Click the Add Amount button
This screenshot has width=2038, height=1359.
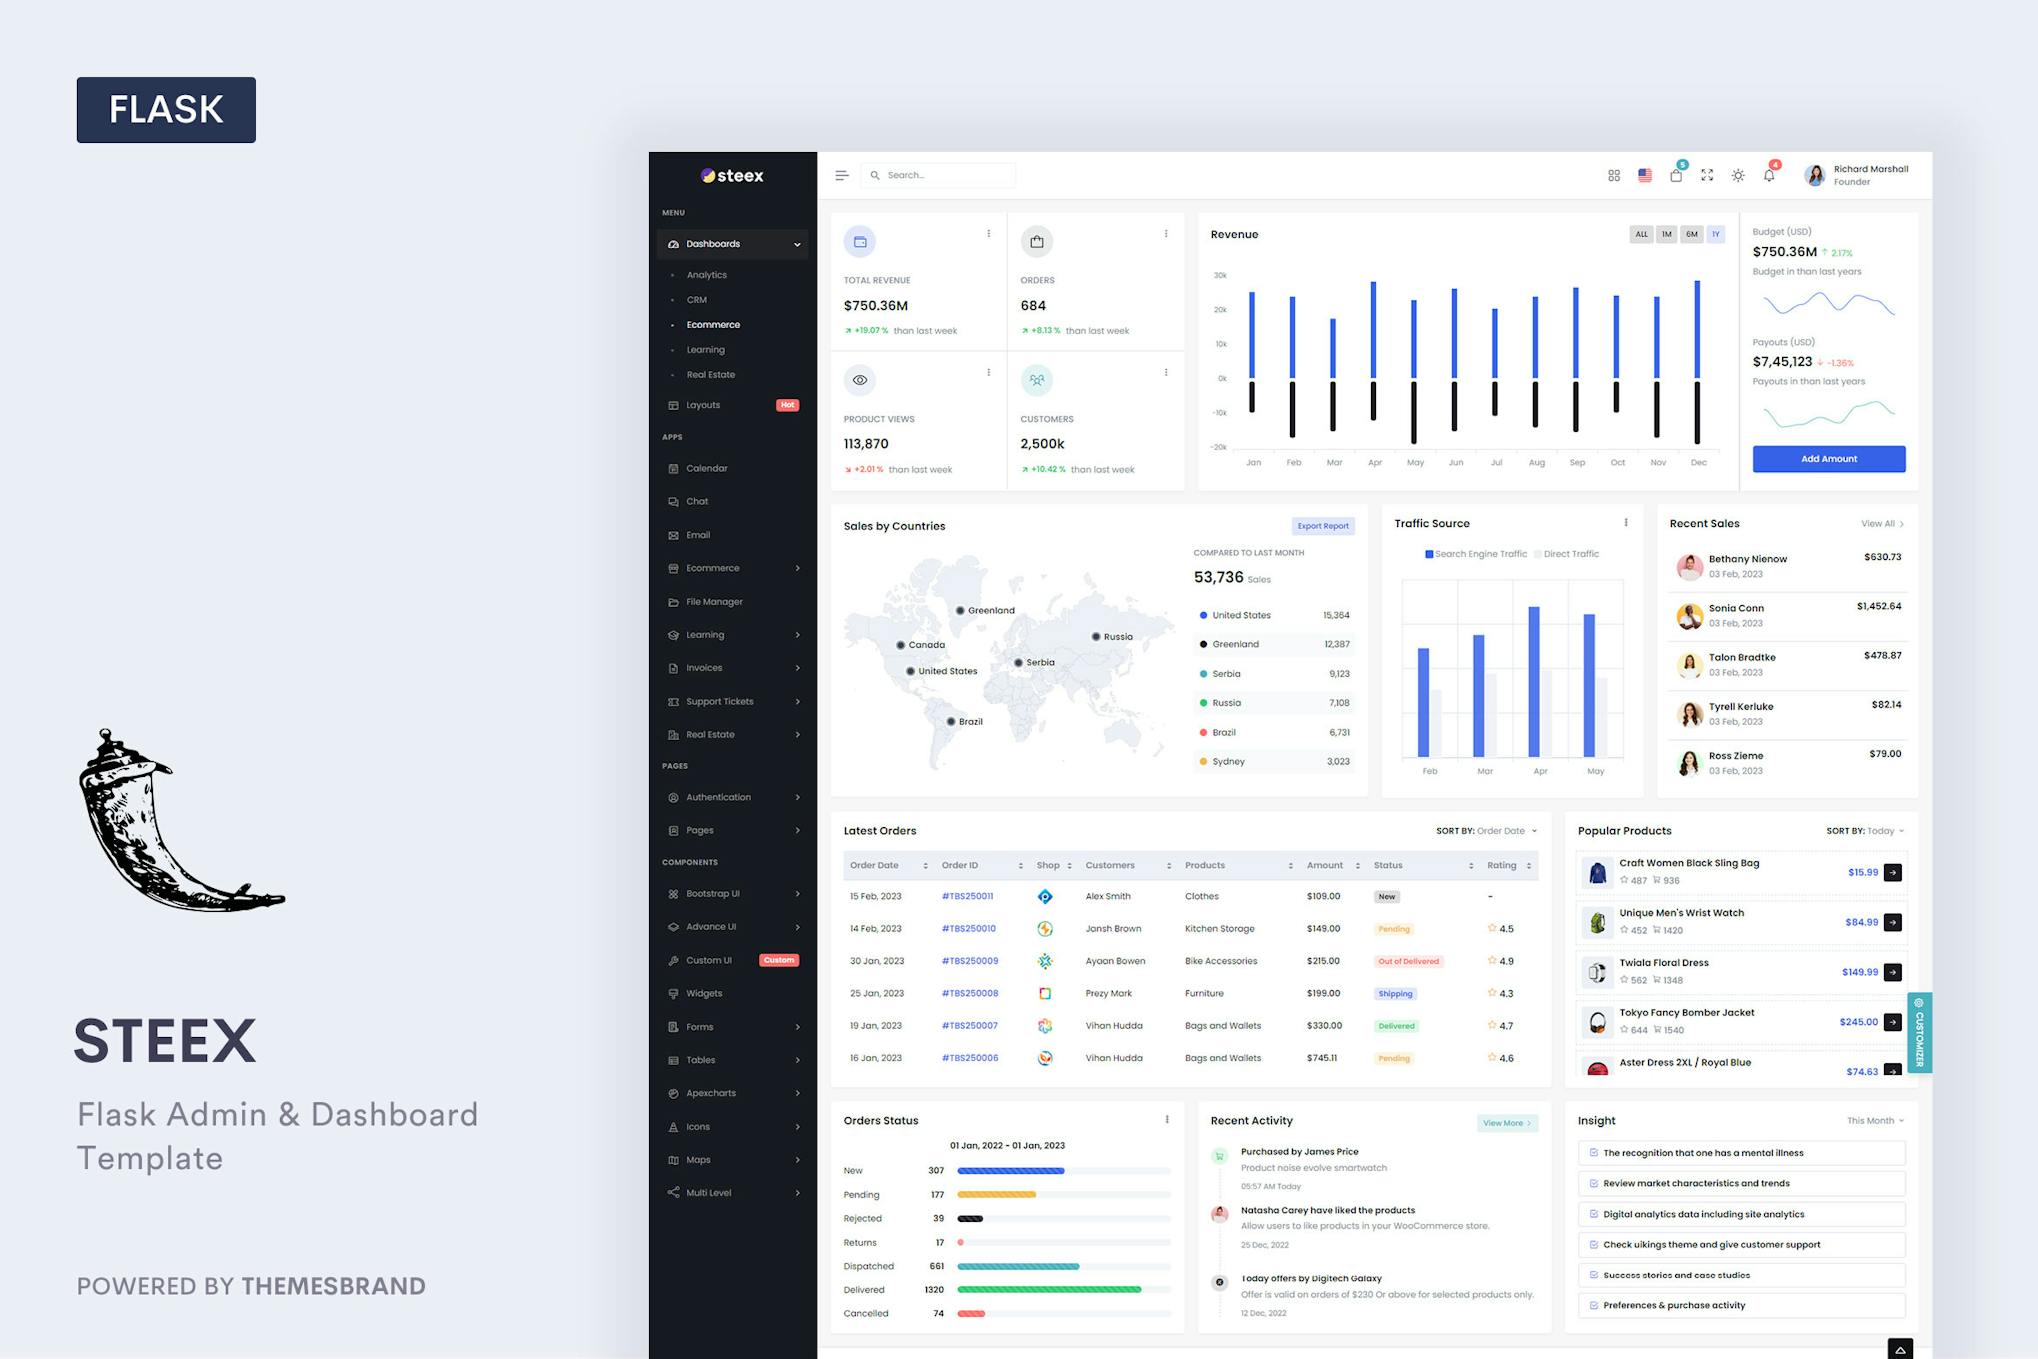(x=1828, y=459)
